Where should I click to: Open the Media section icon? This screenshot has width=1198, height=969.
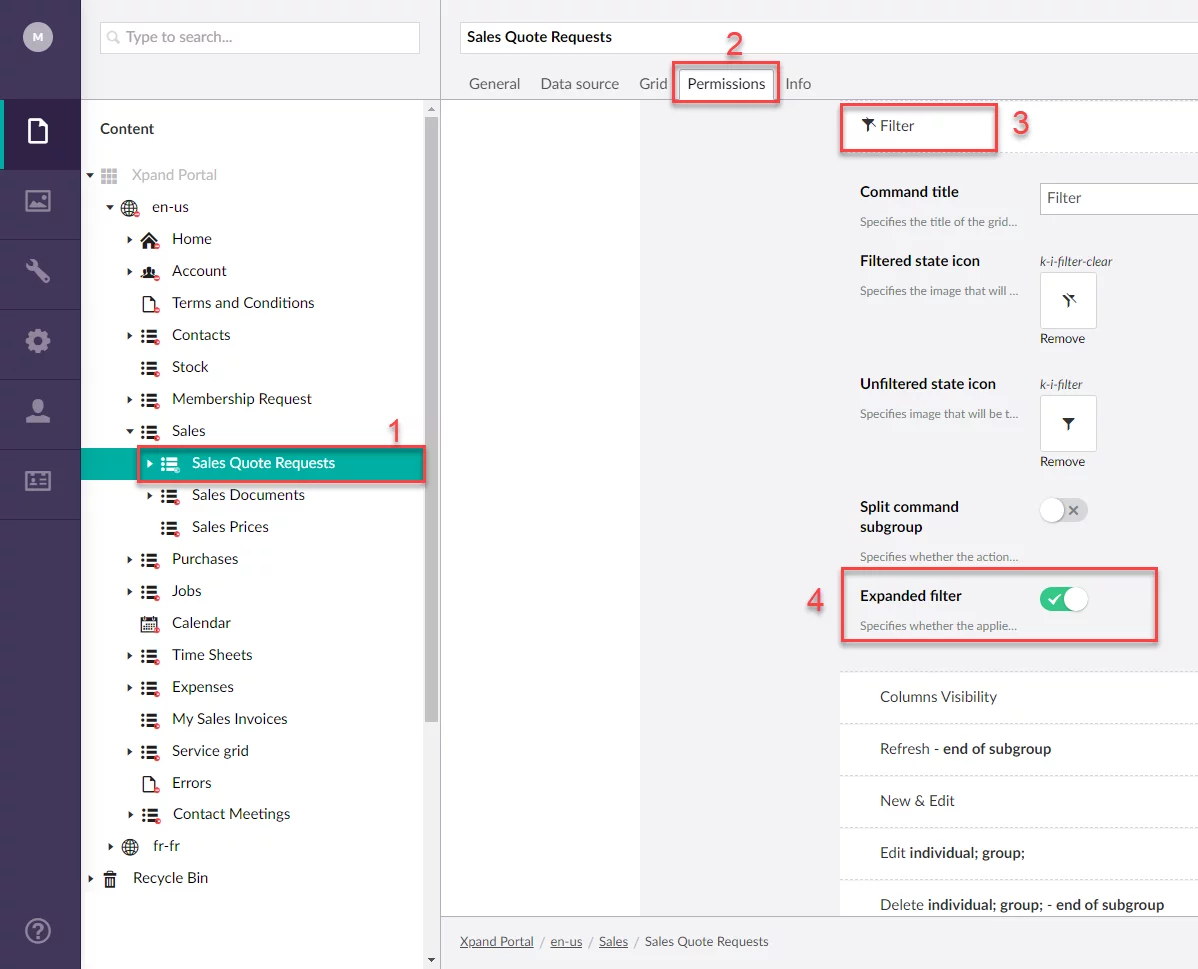tap(38, 201)
